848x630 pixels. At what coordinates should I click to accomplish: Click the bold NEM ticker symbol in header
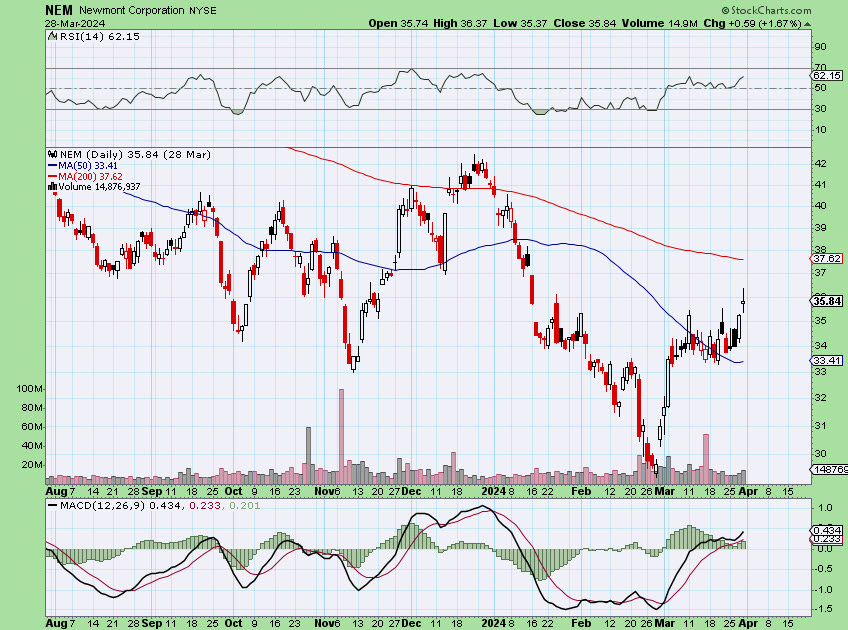59,10
